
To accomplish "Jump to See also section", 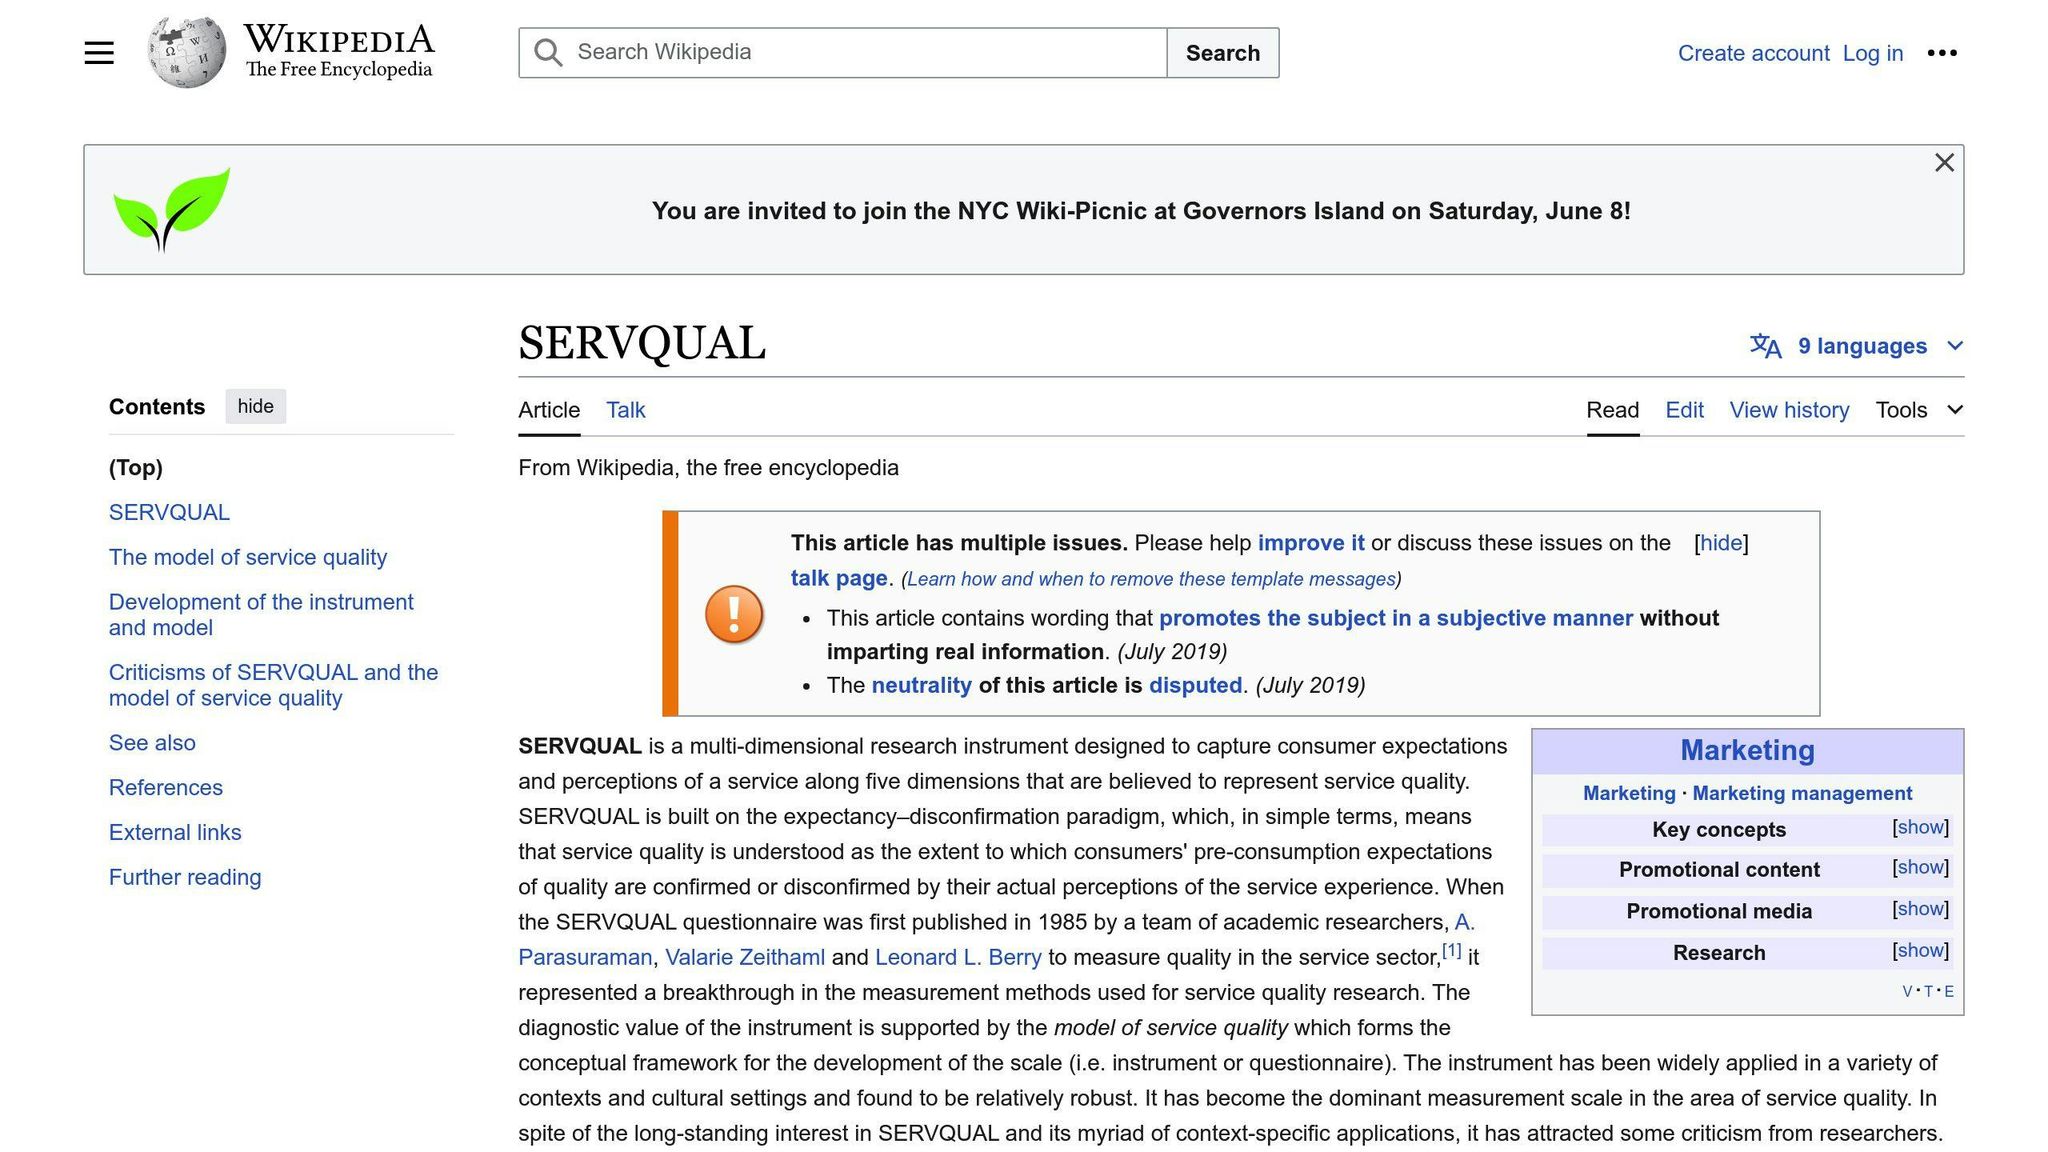I will (x=152, y=743).
